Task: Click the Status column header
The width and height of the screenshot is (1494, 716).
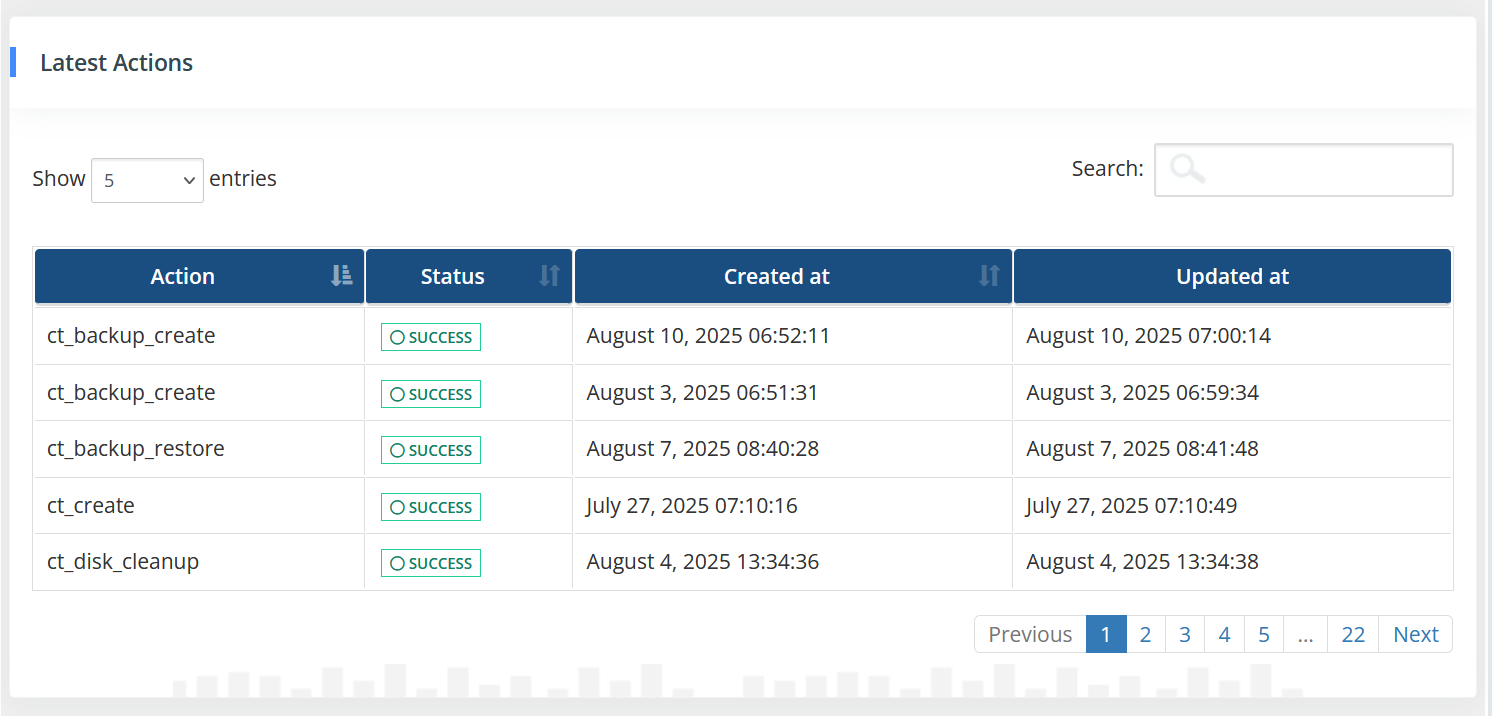Action: tap(469, 276)
